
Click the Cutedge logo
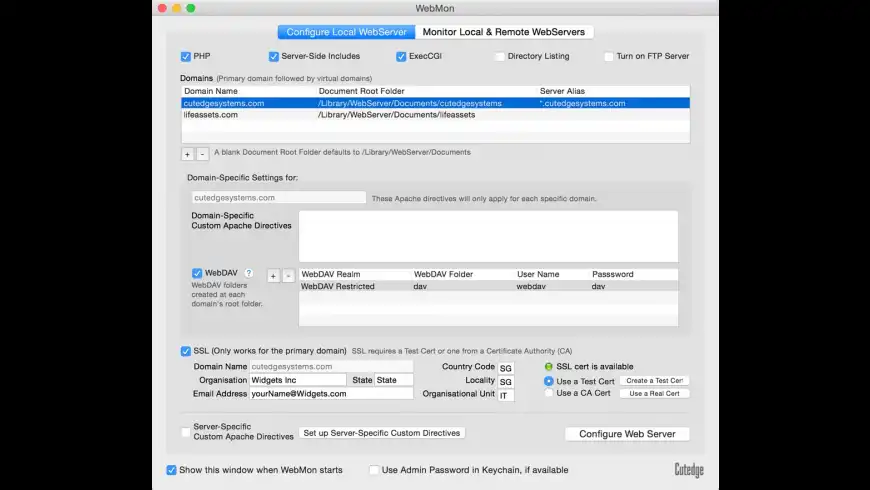690,469
